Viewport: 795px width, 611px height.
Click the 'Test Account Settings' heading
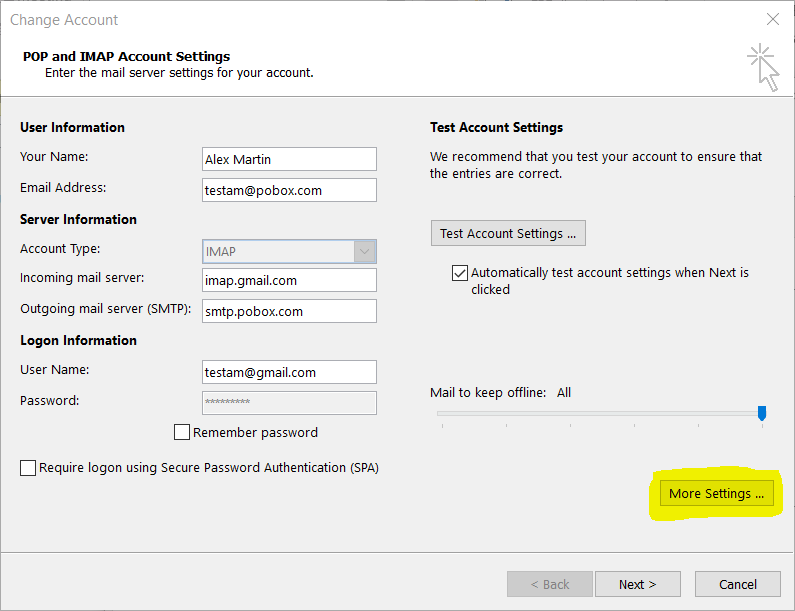pyautogui.click(x=496, y=127)
